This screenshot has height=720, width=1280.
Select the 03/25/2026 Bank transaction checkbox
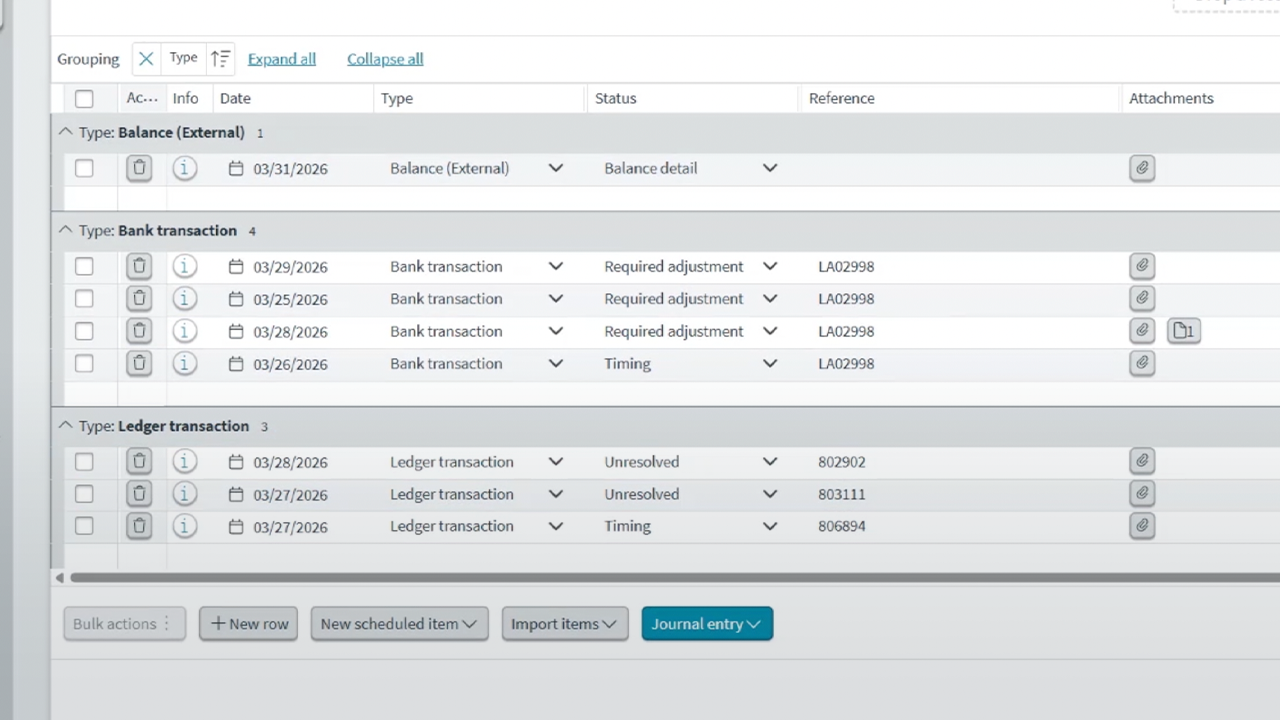(84, 298)
